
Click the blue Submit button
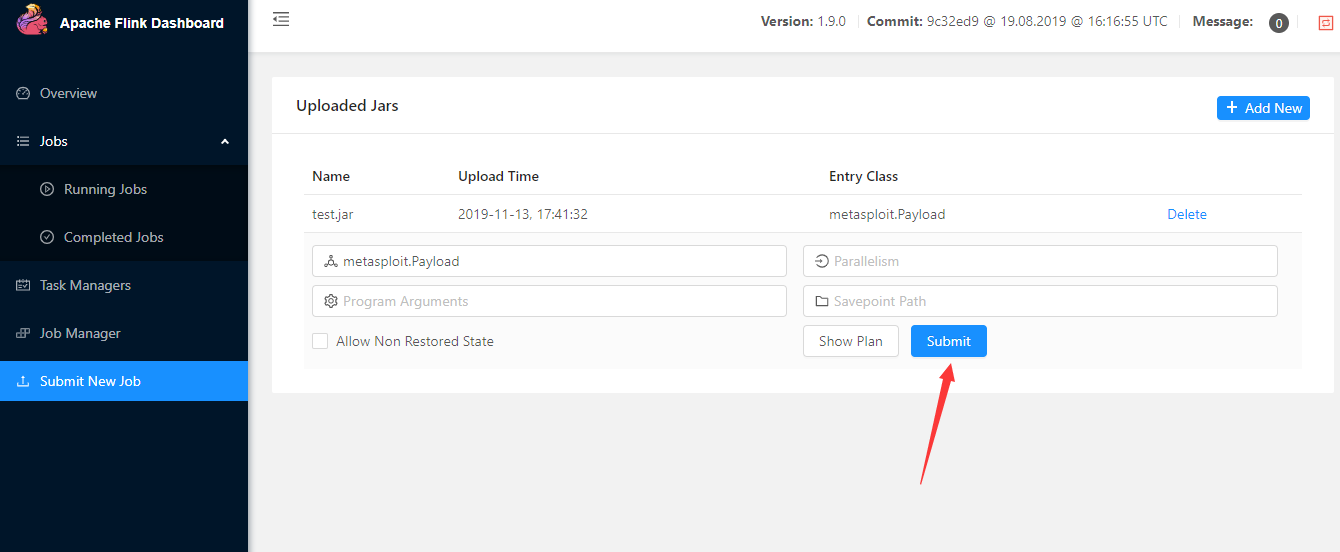[948, 341]
